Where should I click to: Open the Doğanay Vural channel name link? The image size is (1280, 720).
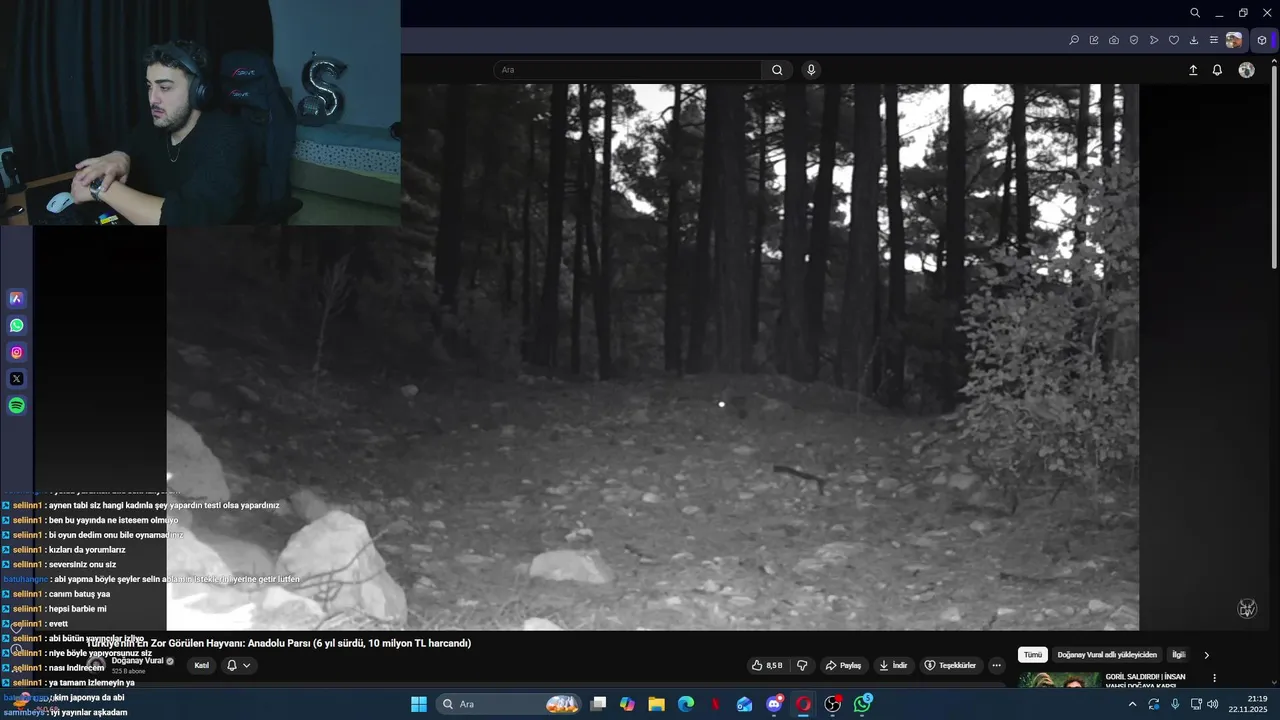coord(138,661)
